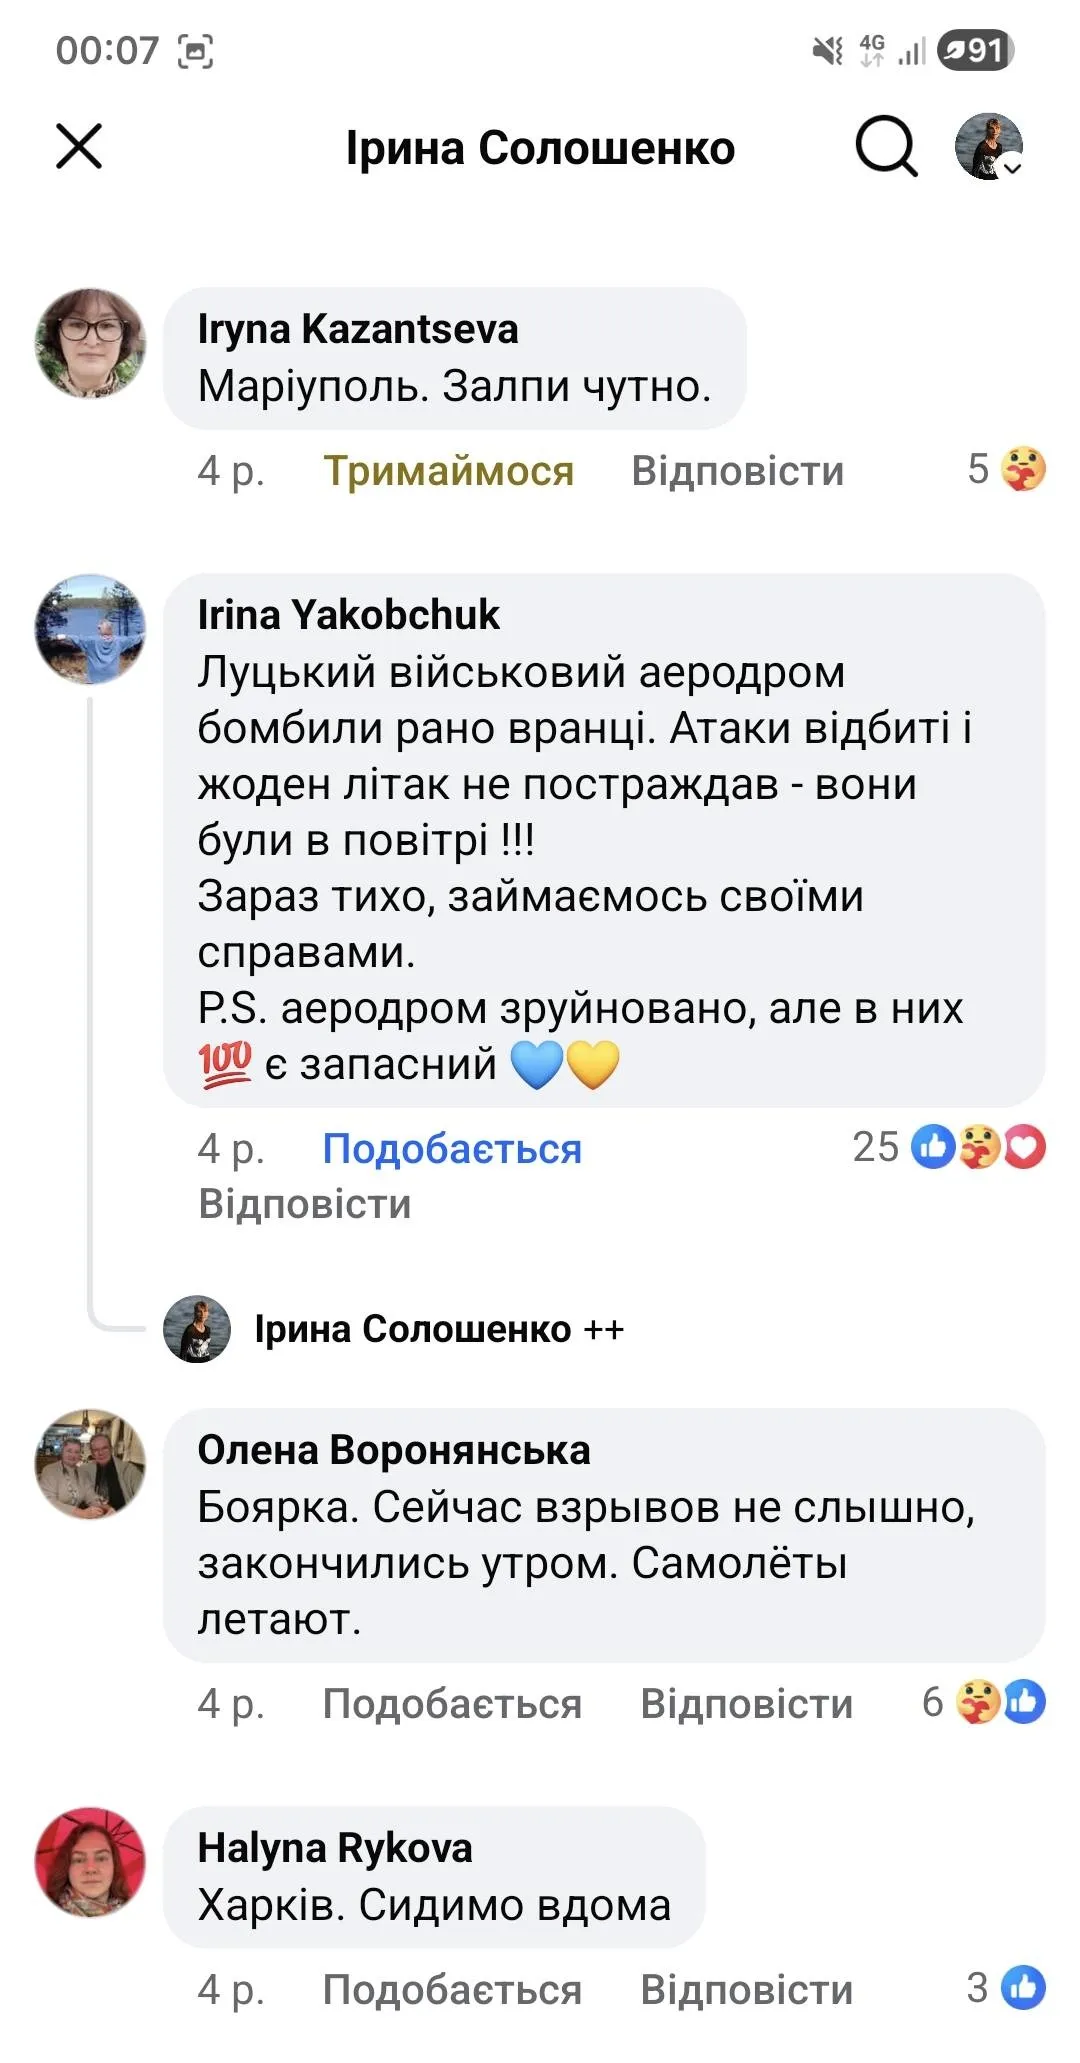Image resolution: width=1080 pixels, height=2063 pixels.
Task: Reply to Irina Yakobchuk's comment
Action: click(305, 1203)
